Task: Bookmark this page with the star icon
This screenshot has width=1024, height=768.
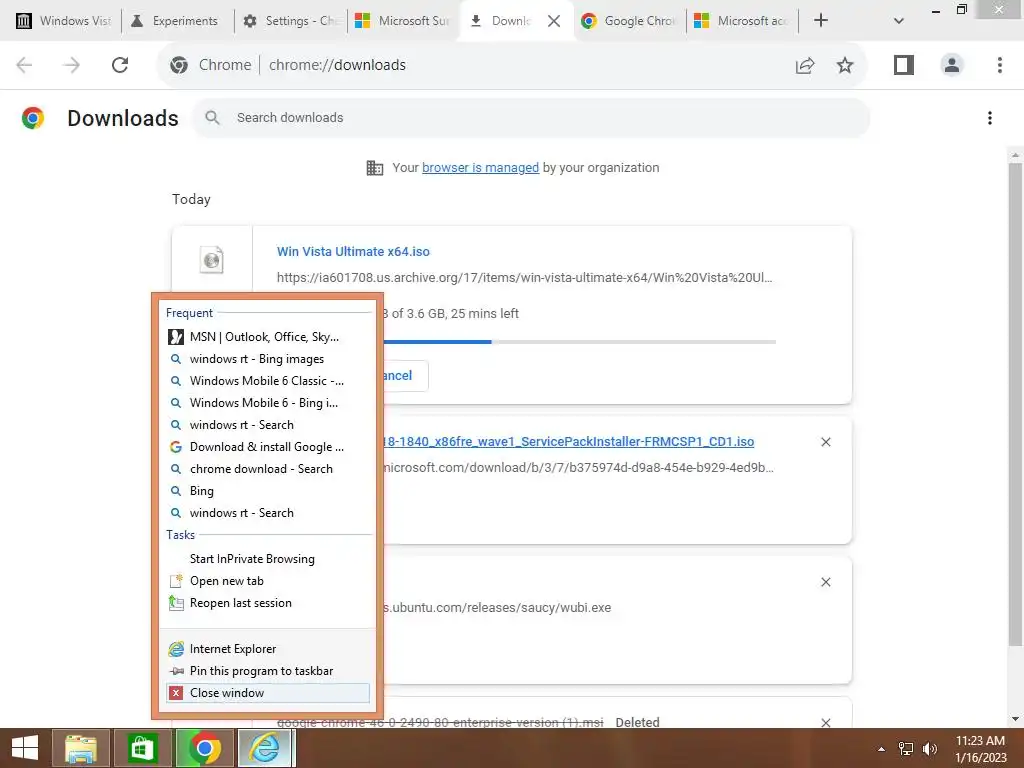Action: [845, 65]
